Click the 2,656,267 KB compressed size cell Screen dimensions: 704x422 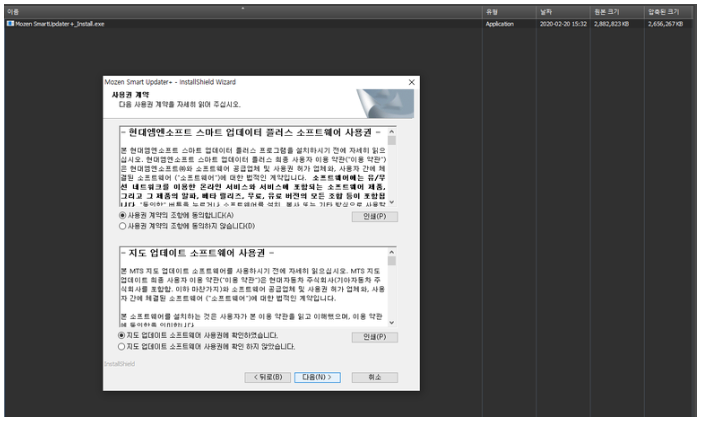tap(665, 24)
